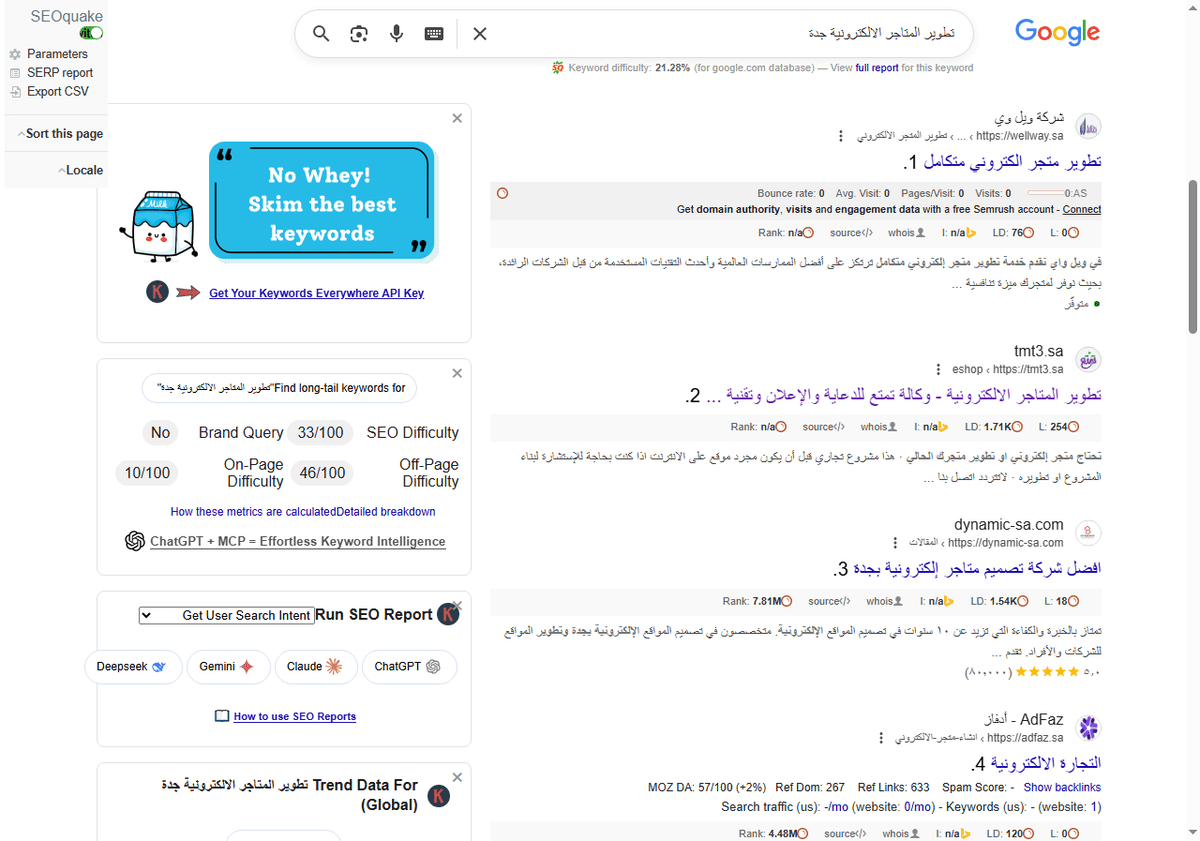
Task: Select the voice search microphone icon
Action: 396,33
